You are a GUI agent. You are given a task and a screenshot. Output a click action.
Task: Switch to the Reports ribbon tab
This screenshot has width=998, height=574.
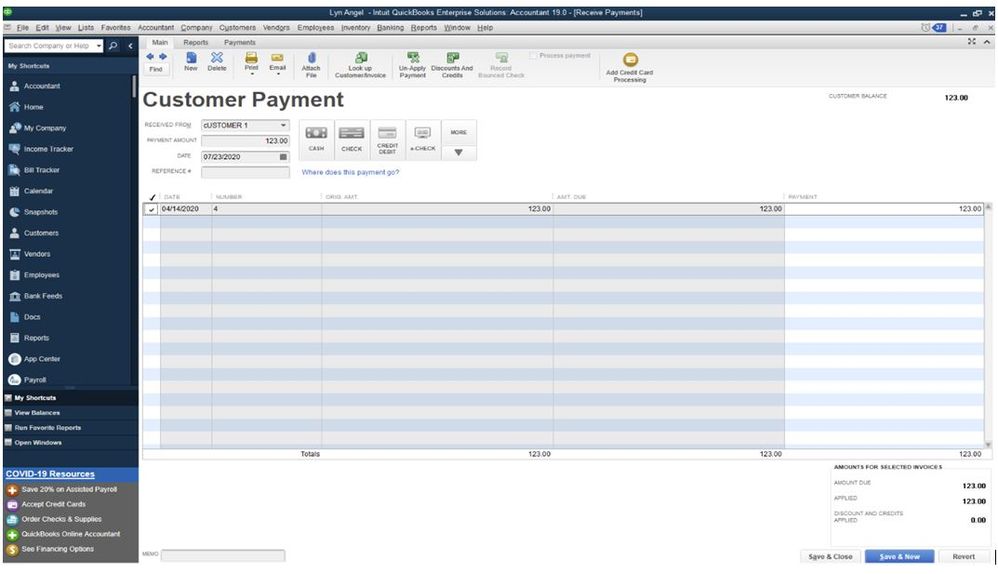pos(196,43)
